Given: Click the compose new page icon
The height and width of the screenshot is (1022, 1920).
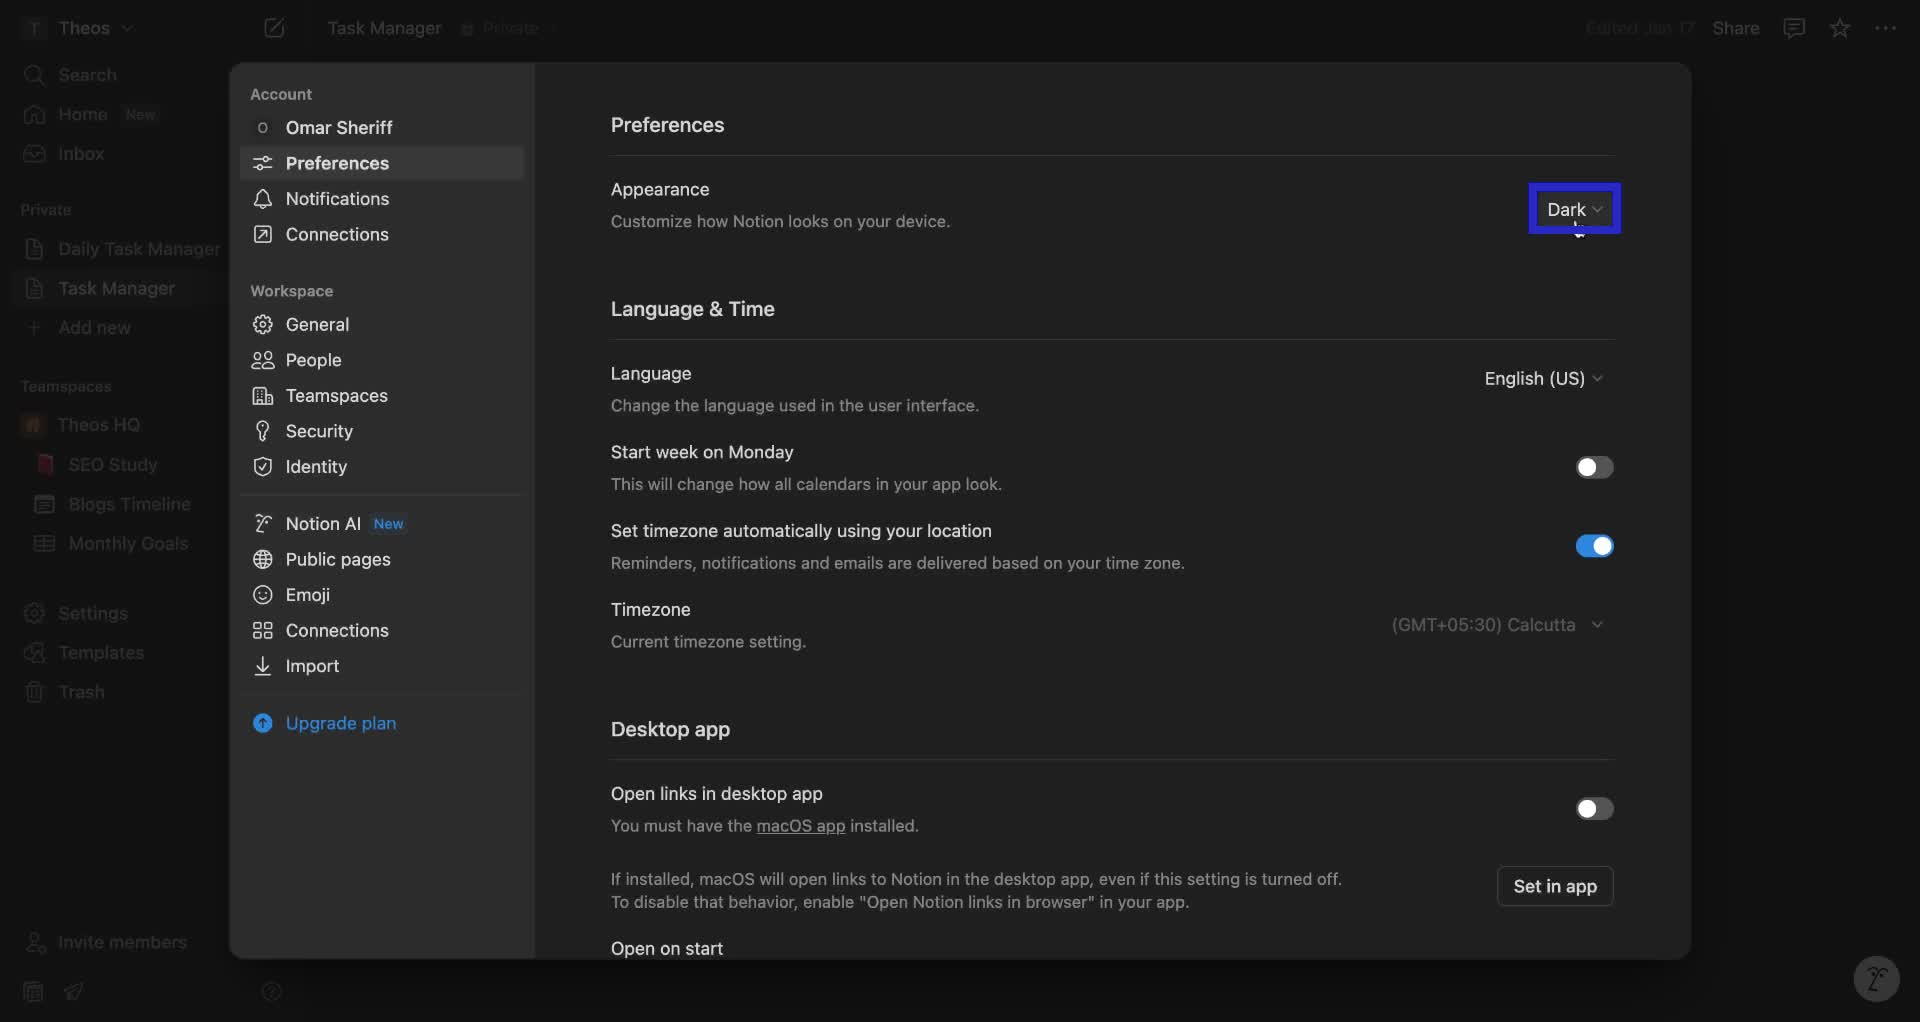Looking at the screenshot, I should [274, 27].
